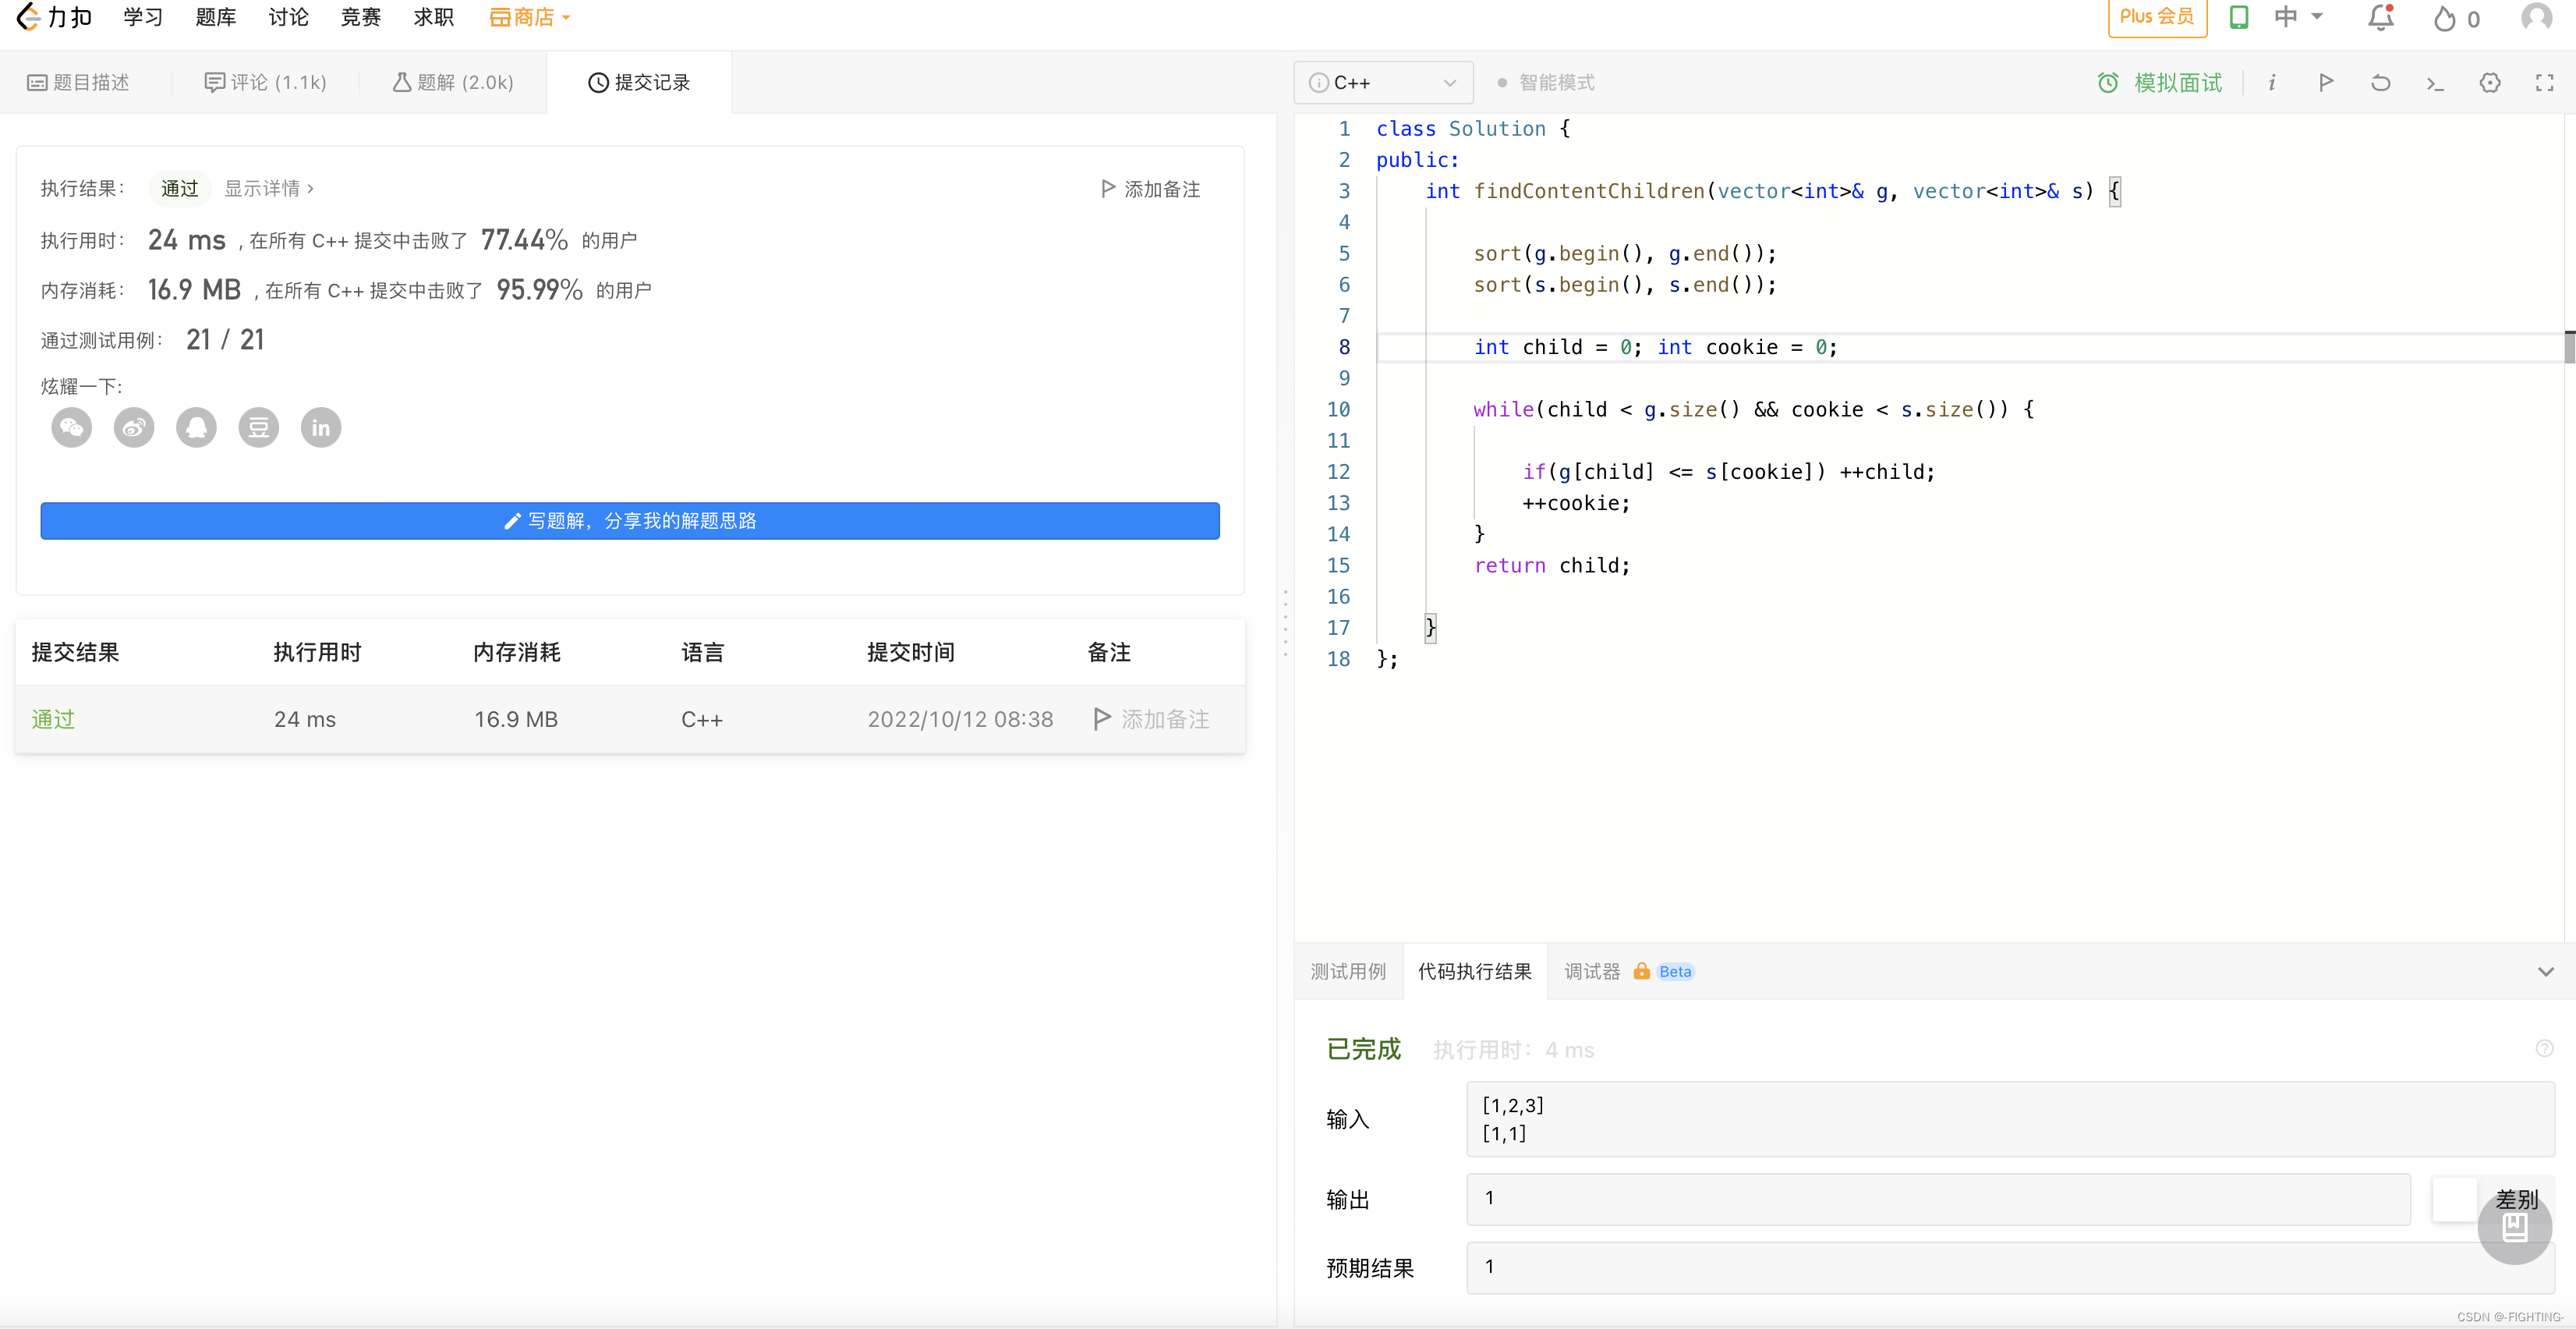The width and height of the screenshot is (2576, 1329).
Task: Open the 模拟面试 mock interview
Action: [2160, 83]
